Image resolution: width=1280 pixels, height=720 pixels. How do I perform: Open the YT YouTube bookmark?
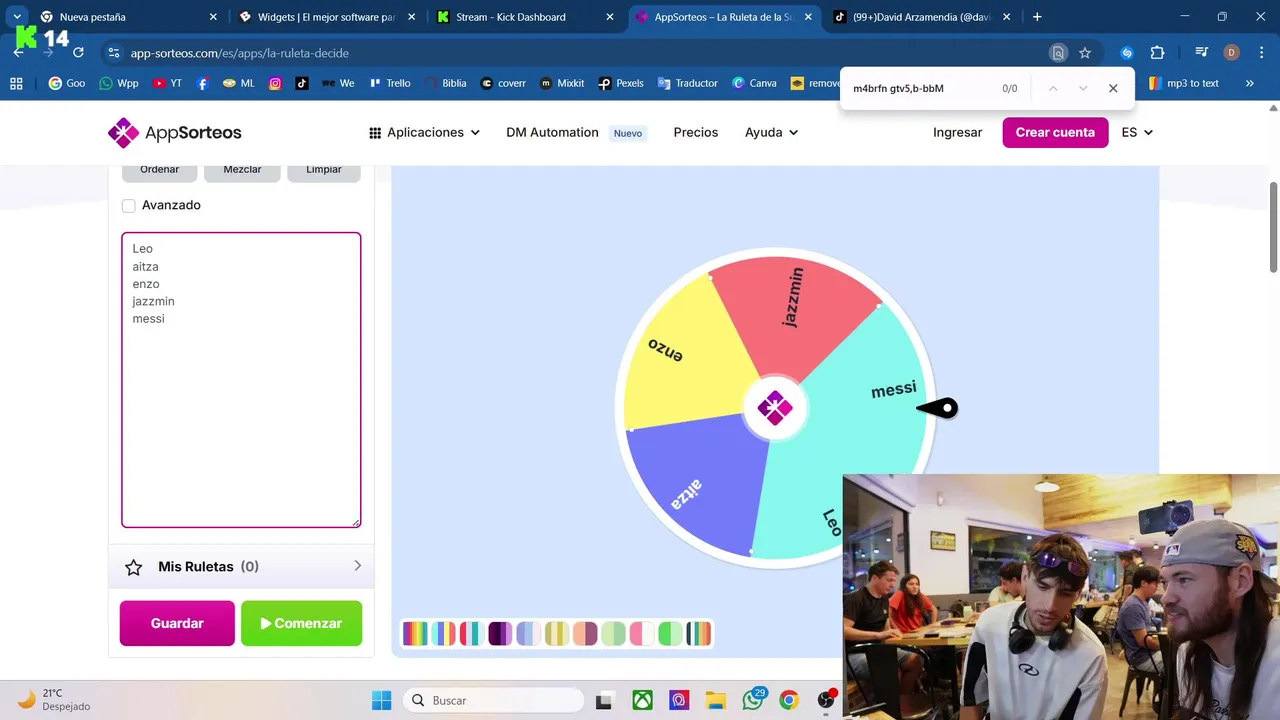click(167, 83)
